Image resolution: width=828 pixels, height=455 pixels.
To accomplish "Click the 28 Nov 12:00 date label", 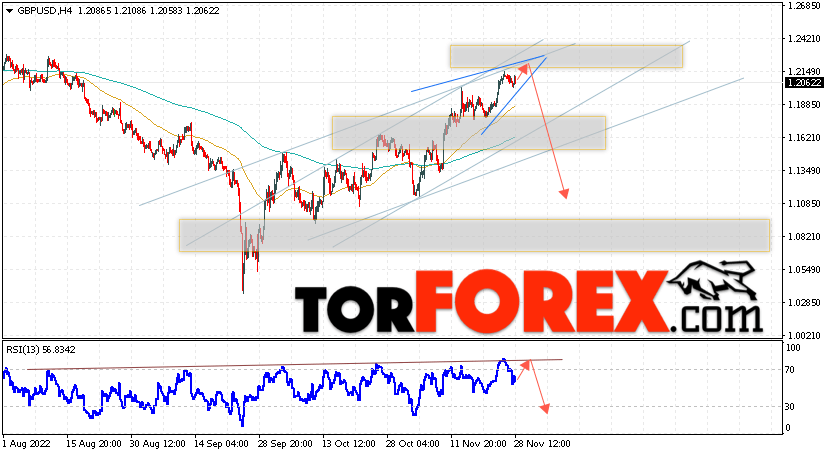I will (x=542, y=444).
